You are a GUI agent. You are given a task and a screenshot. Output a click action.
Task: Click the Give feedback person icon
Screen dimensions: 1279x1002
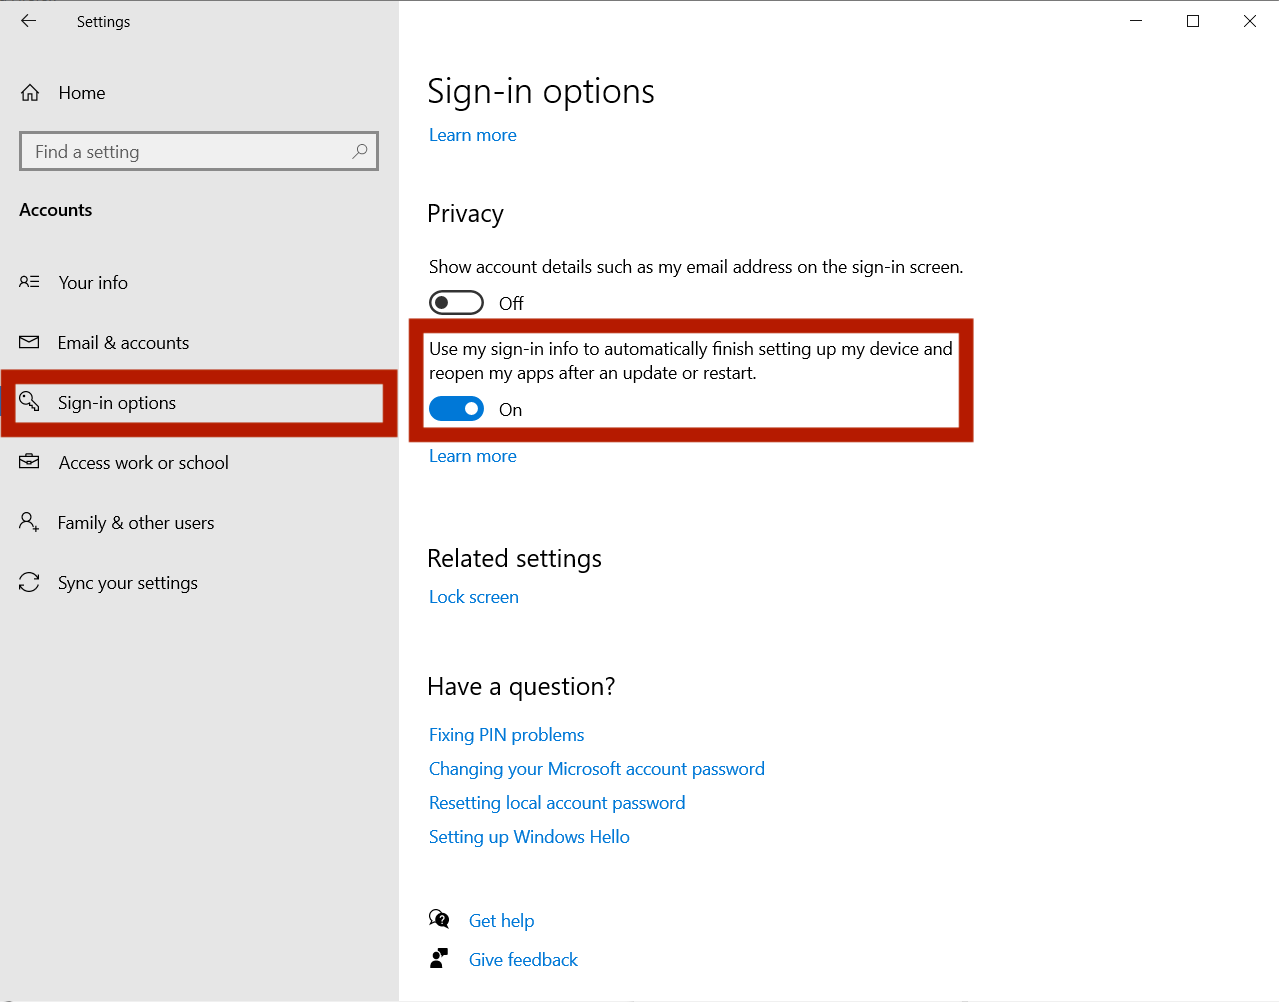(x=439, y=959)
